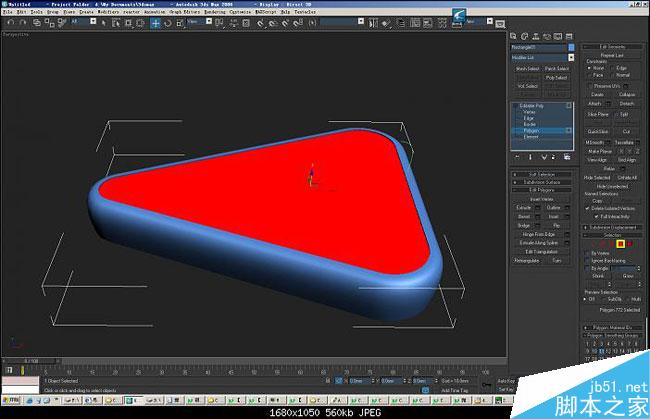Collapse the Soft Selection rollout

(x=541, y=174)
